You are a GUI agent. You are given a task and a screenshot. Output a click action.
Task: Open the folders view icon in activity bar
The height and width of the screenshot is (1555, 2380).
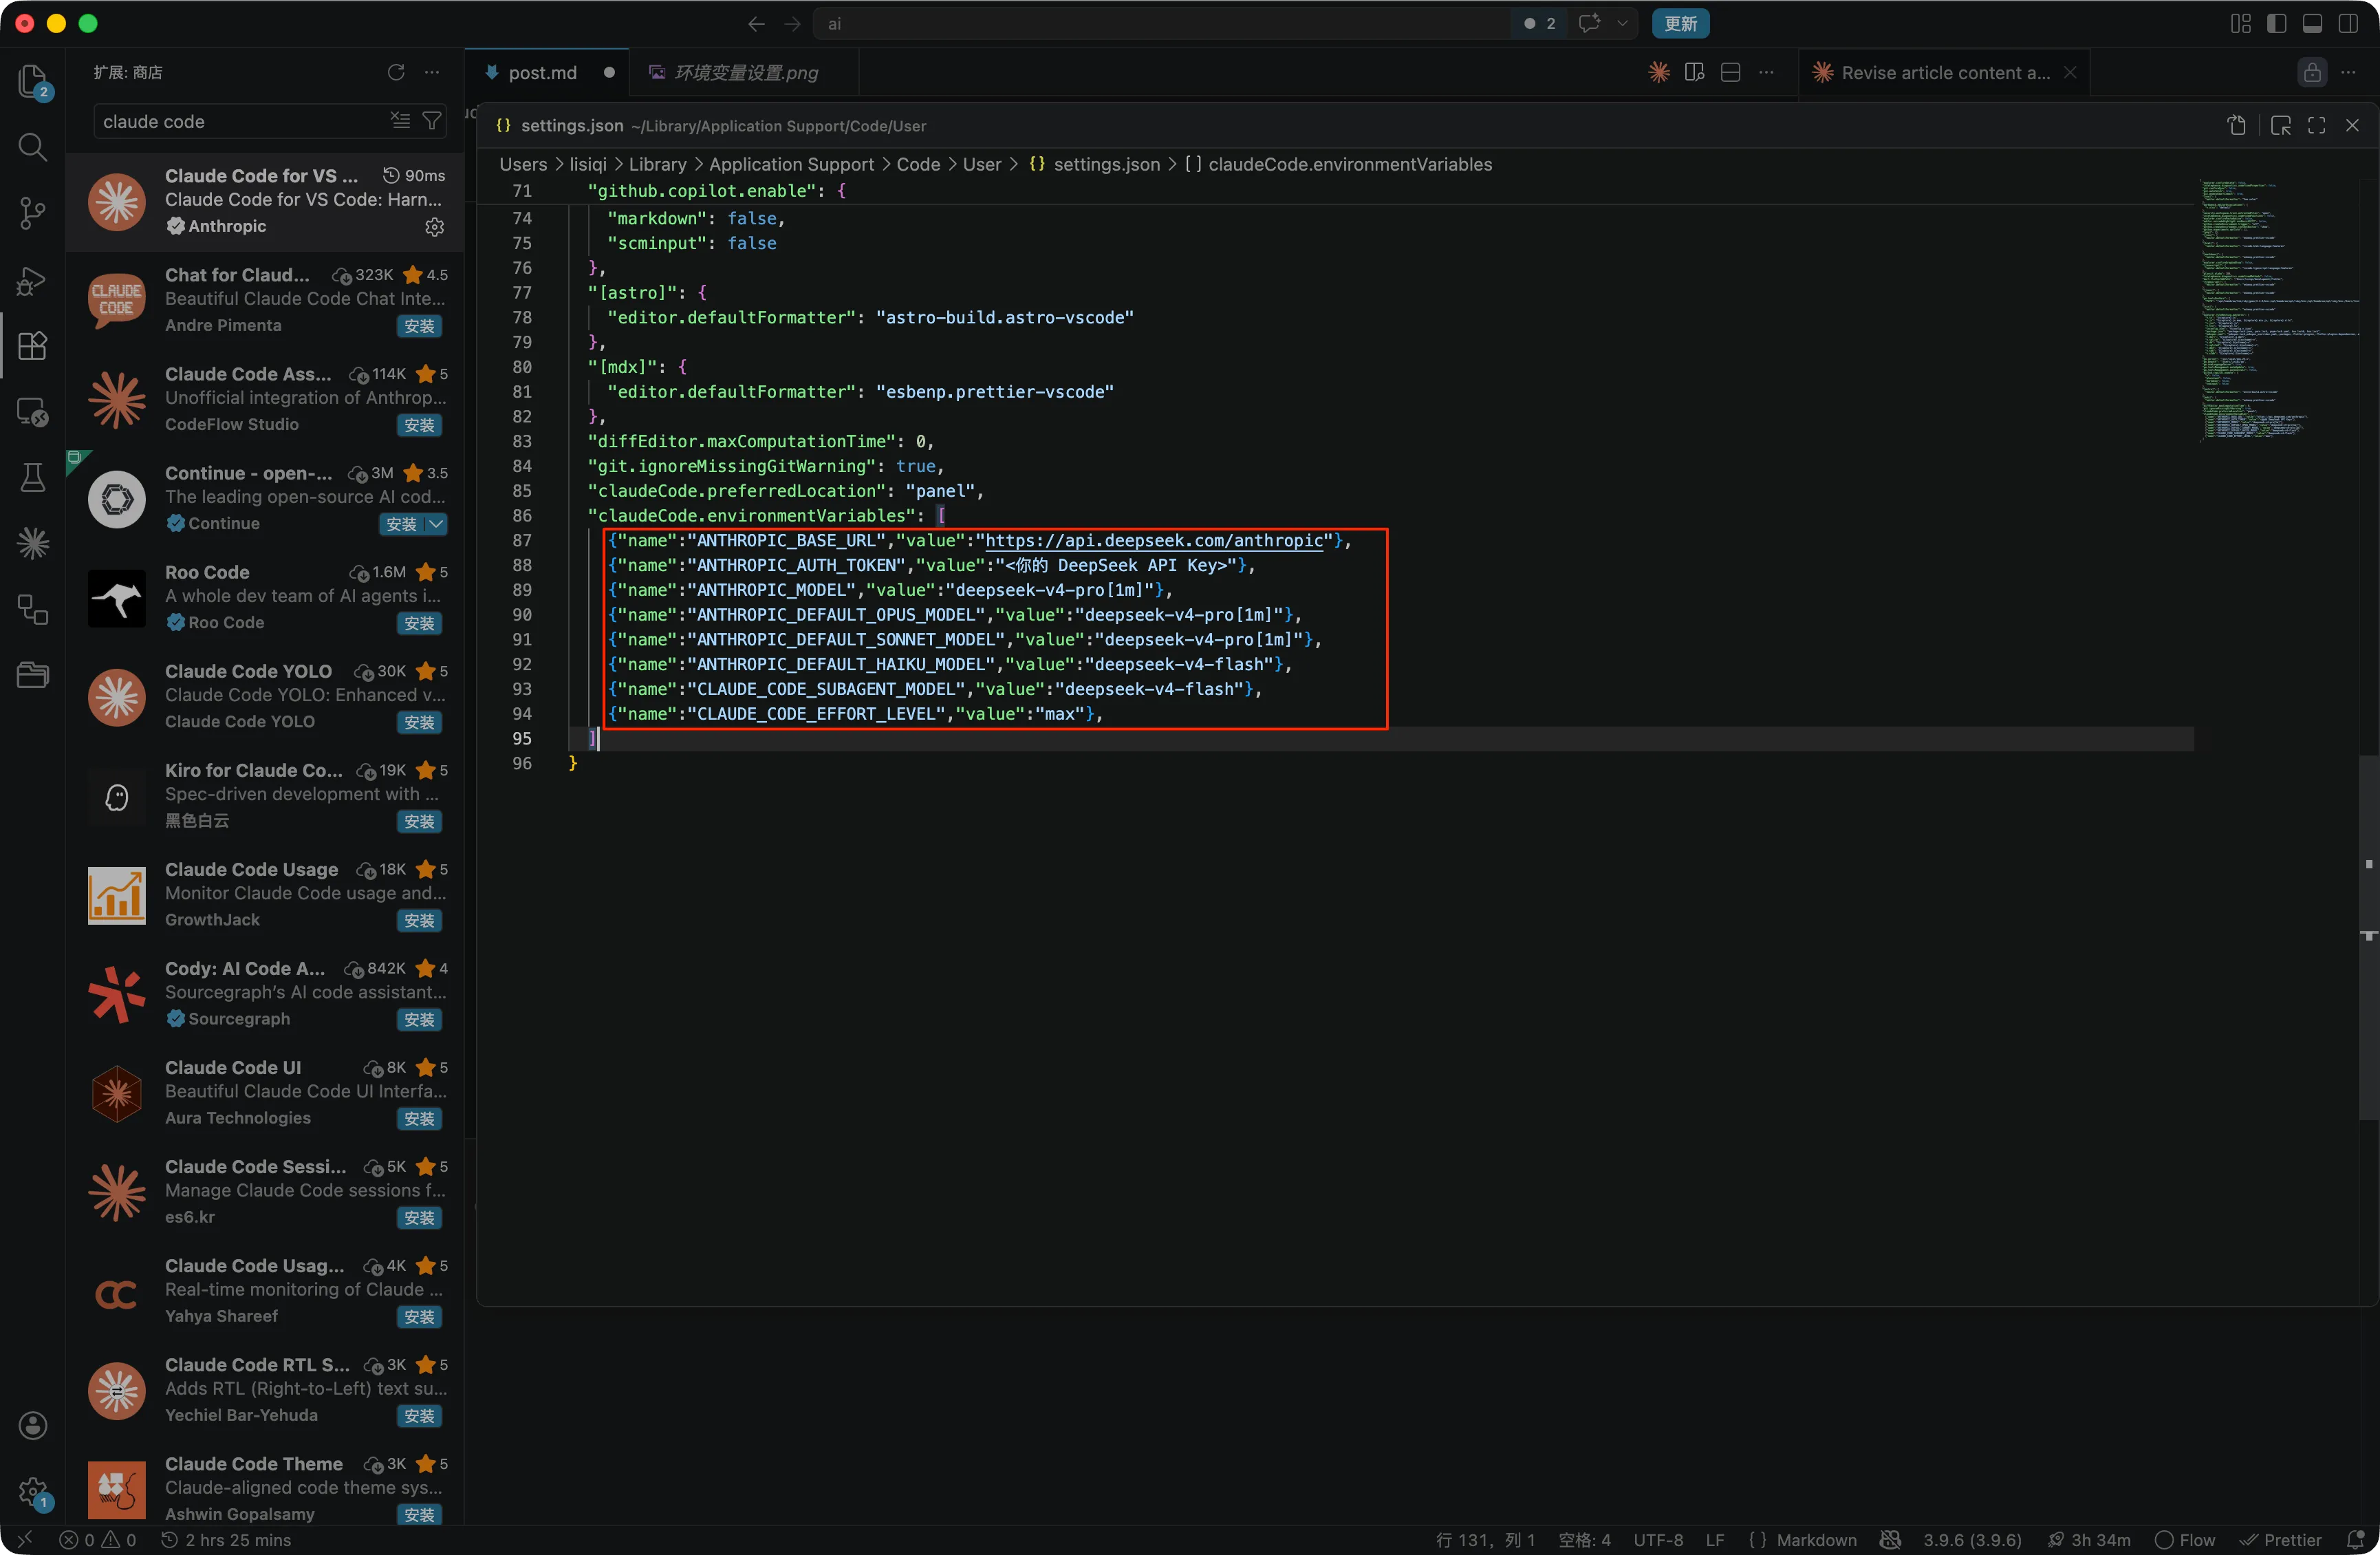point(32,675)
